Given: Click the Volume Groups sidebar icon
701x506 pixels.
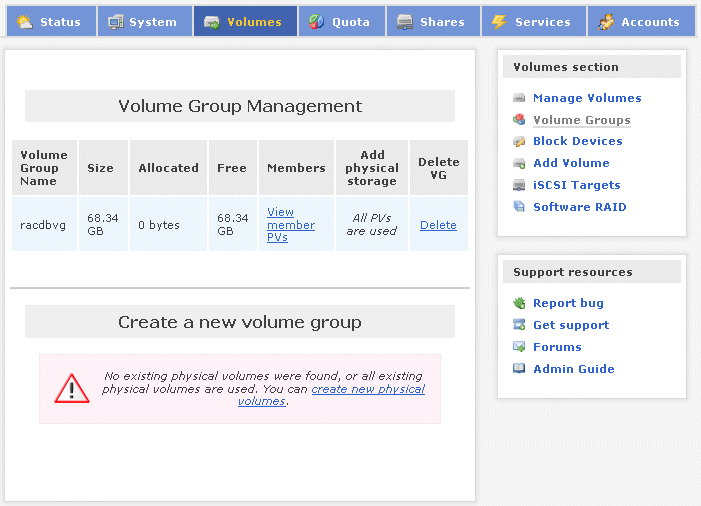Looking at the screenshot, I should (x=519, y=120).
